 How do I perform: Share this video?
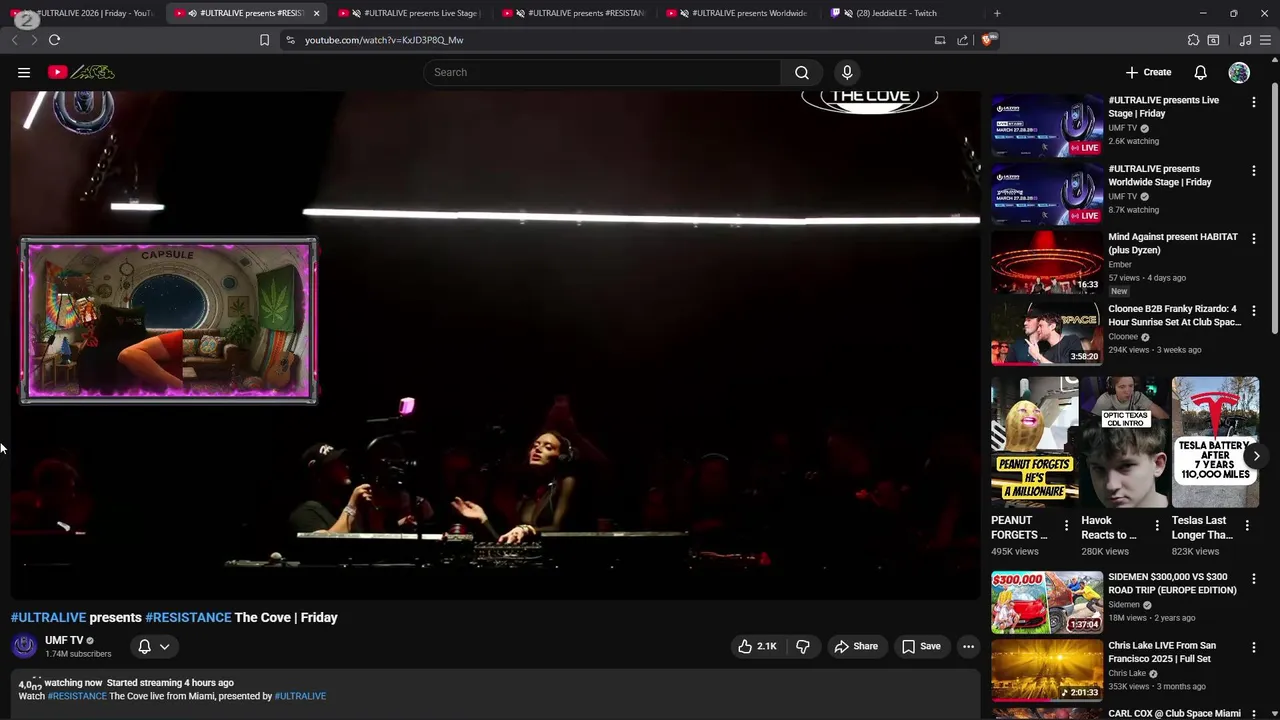point(856,646)
